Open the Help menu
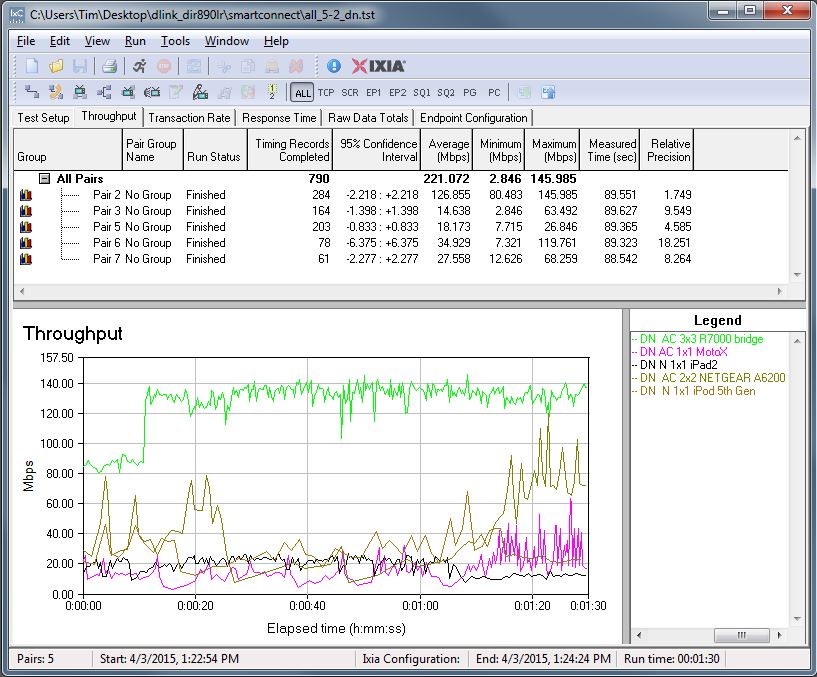The height and width of the screenshot is (677, 817). 276,41
